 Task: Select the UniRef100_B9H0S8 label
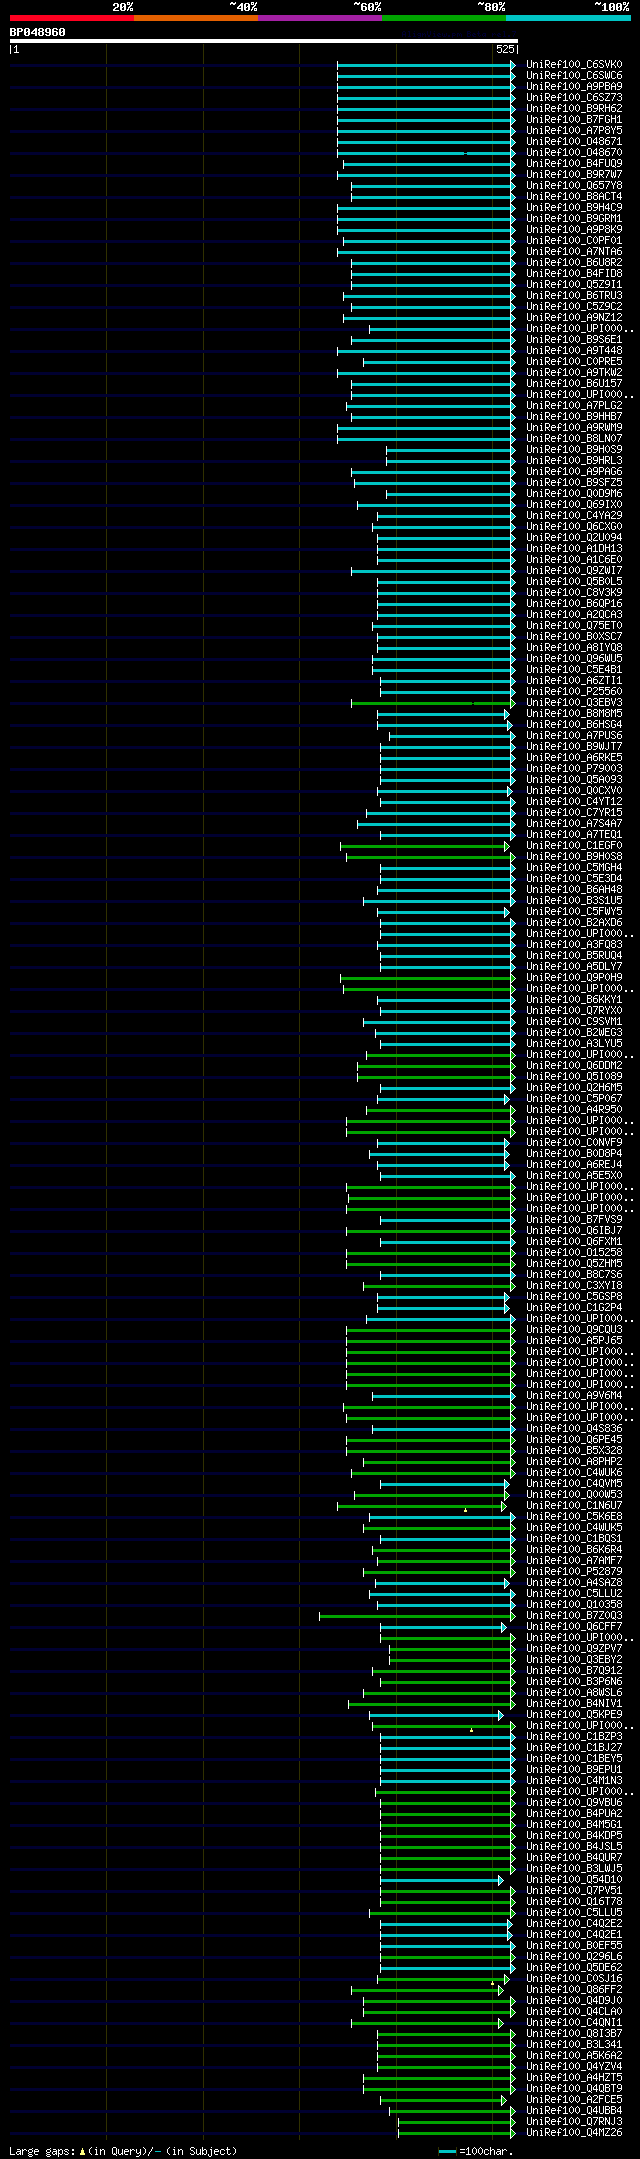pos(574,857)
